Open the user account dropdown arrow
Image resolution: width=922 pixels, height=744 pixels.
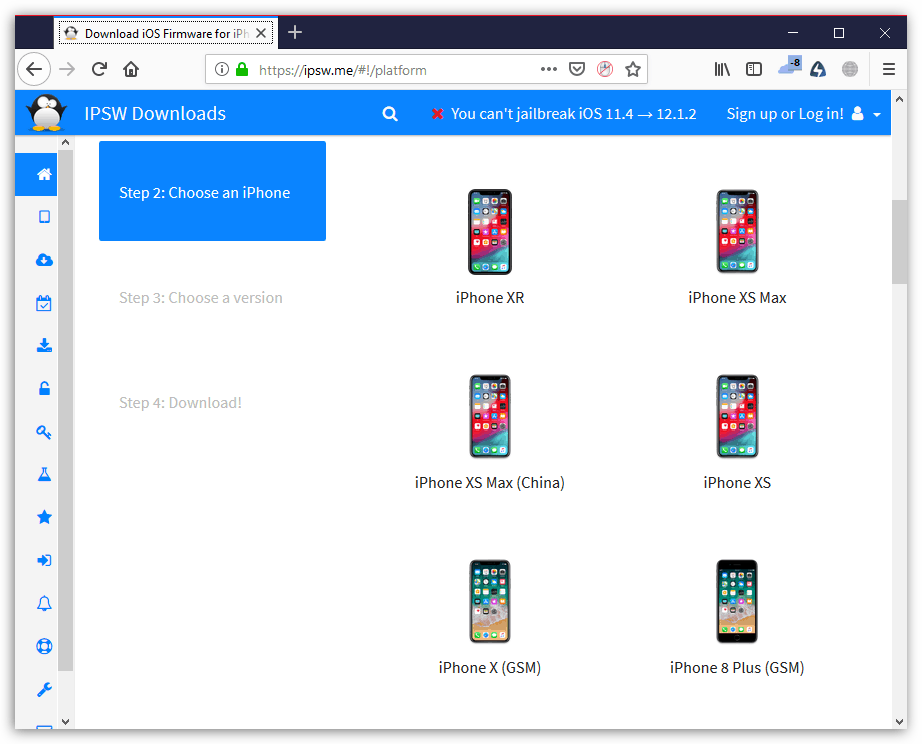[x=877, y=115]
